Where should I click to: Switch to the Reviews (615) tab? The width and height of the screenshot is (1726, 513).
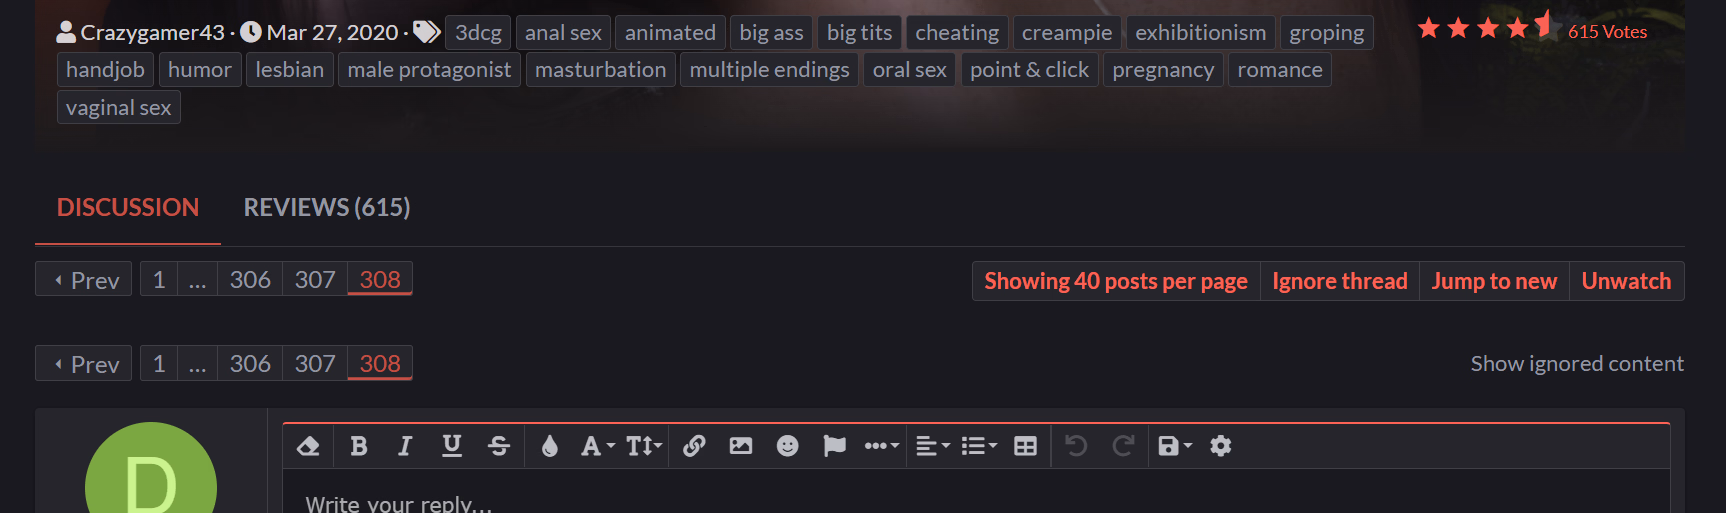pyautogui.click(x=327, y=207)
